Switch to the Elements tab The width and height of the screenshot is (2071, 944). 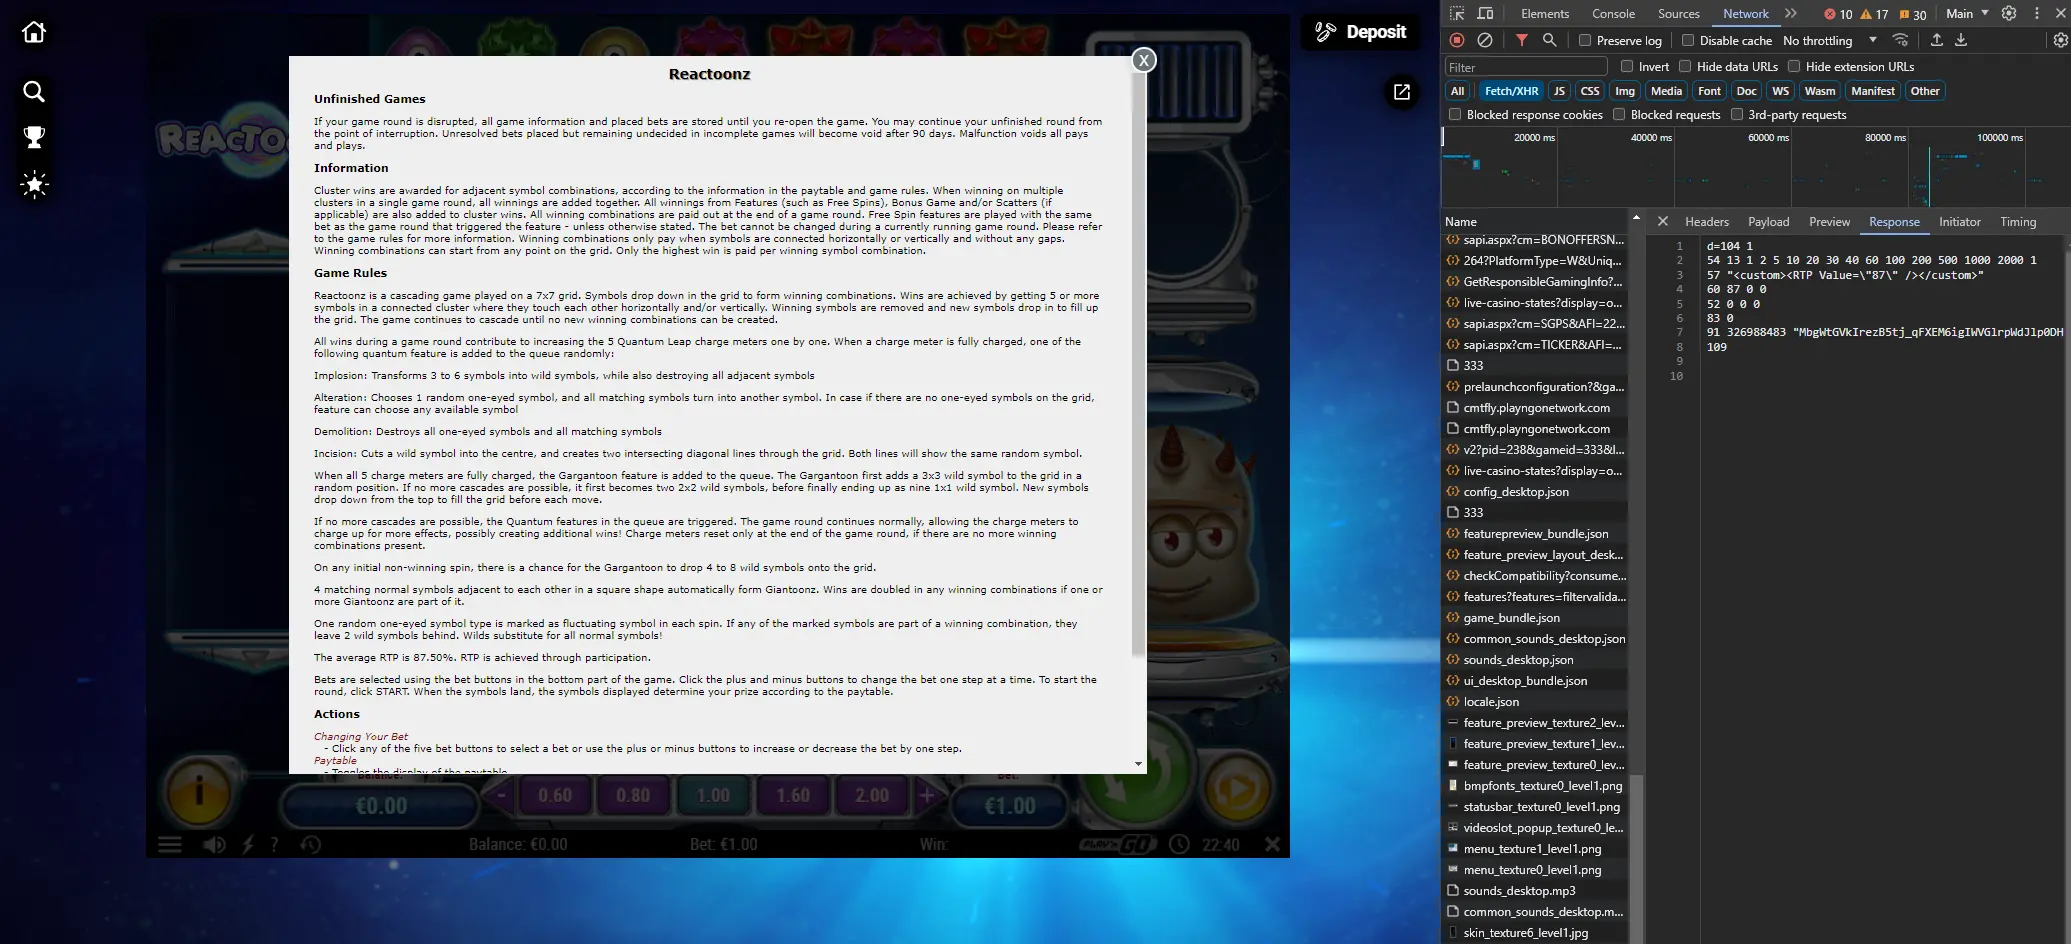(x=1545, y=14)
